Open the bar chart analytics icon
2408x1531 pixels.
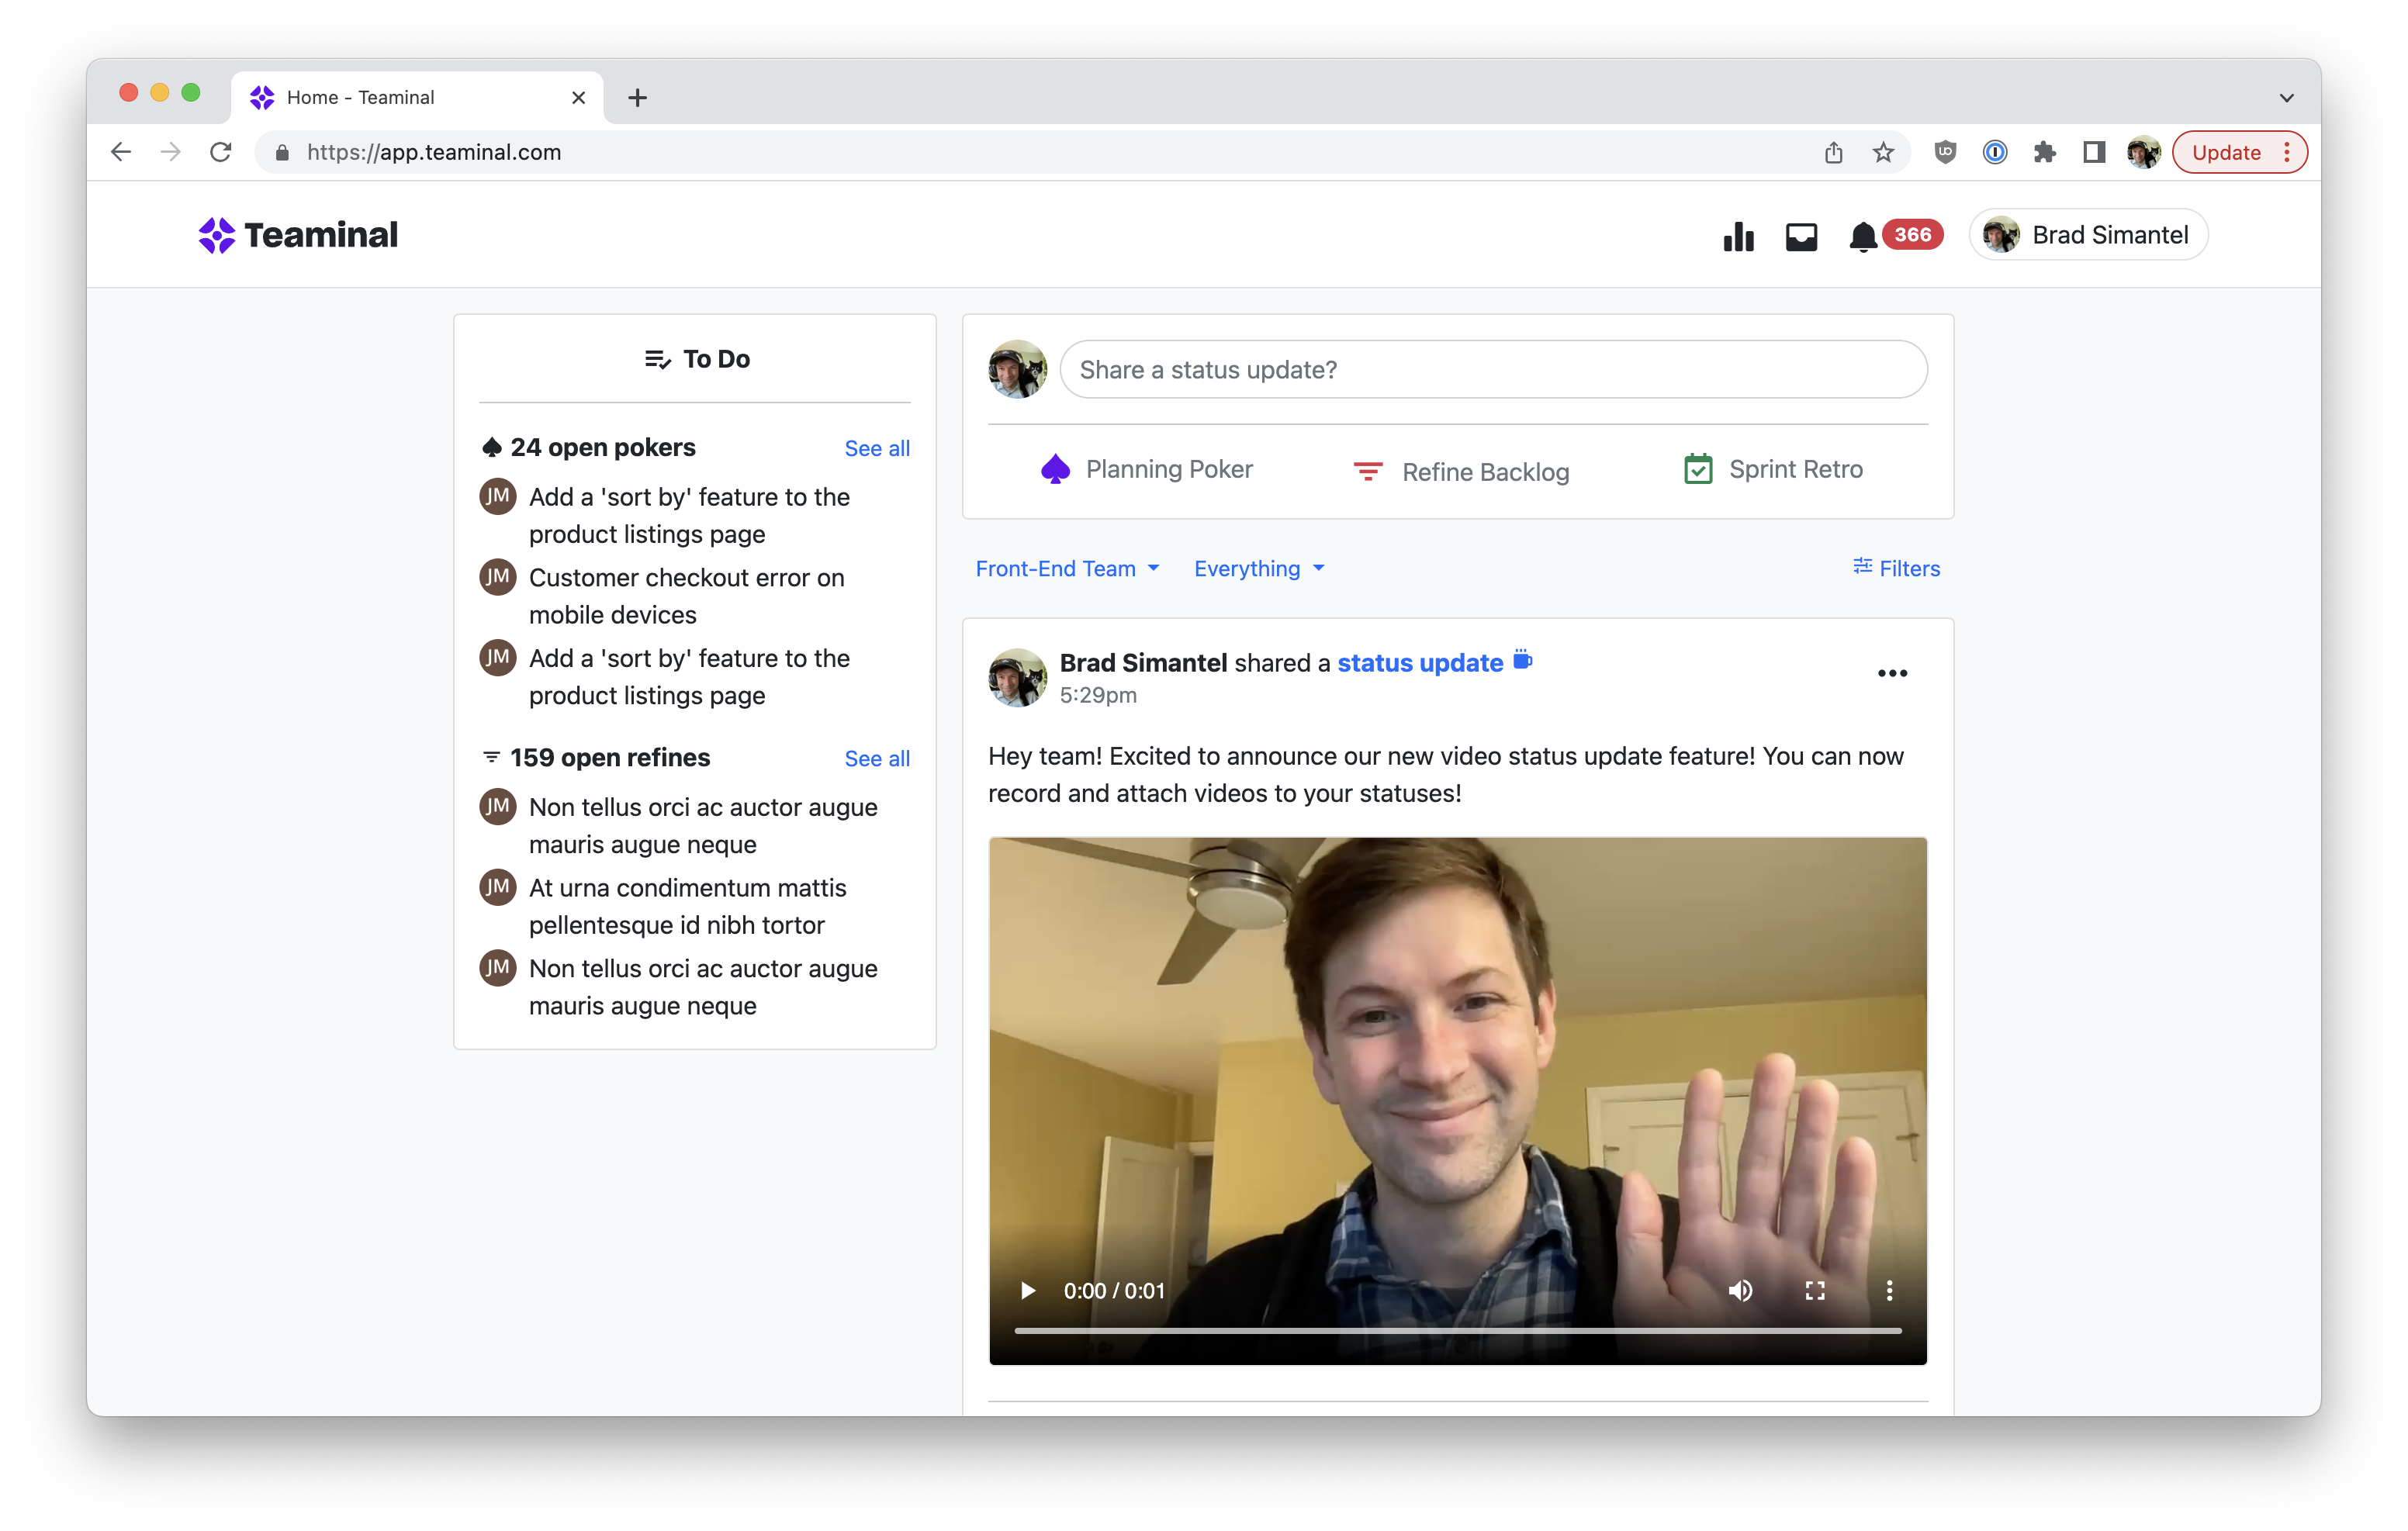pyautogui.click(x=1738, y=236)
